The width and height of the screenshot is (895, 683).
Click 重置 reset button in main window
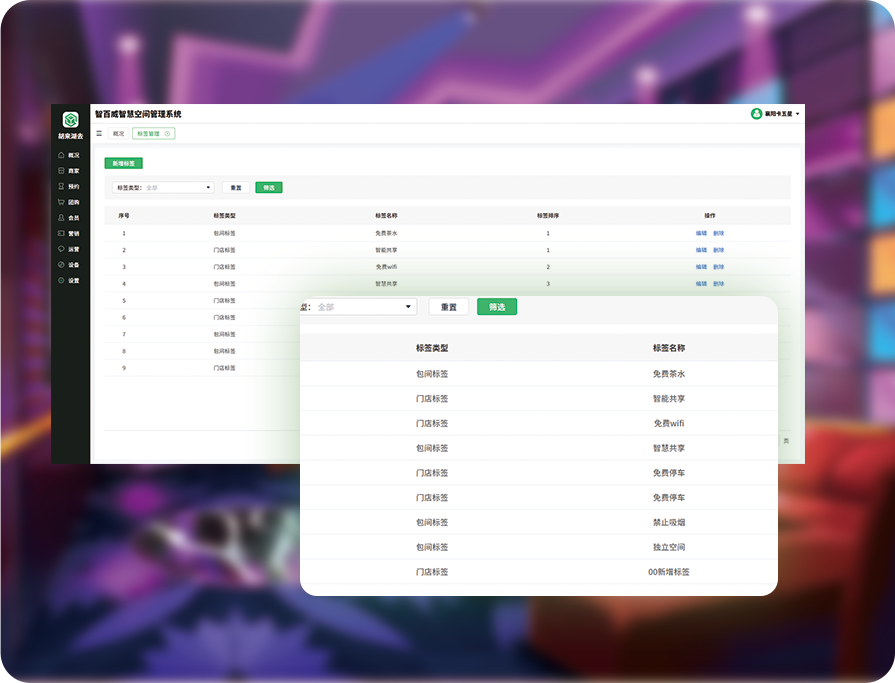tap(236, 188)
